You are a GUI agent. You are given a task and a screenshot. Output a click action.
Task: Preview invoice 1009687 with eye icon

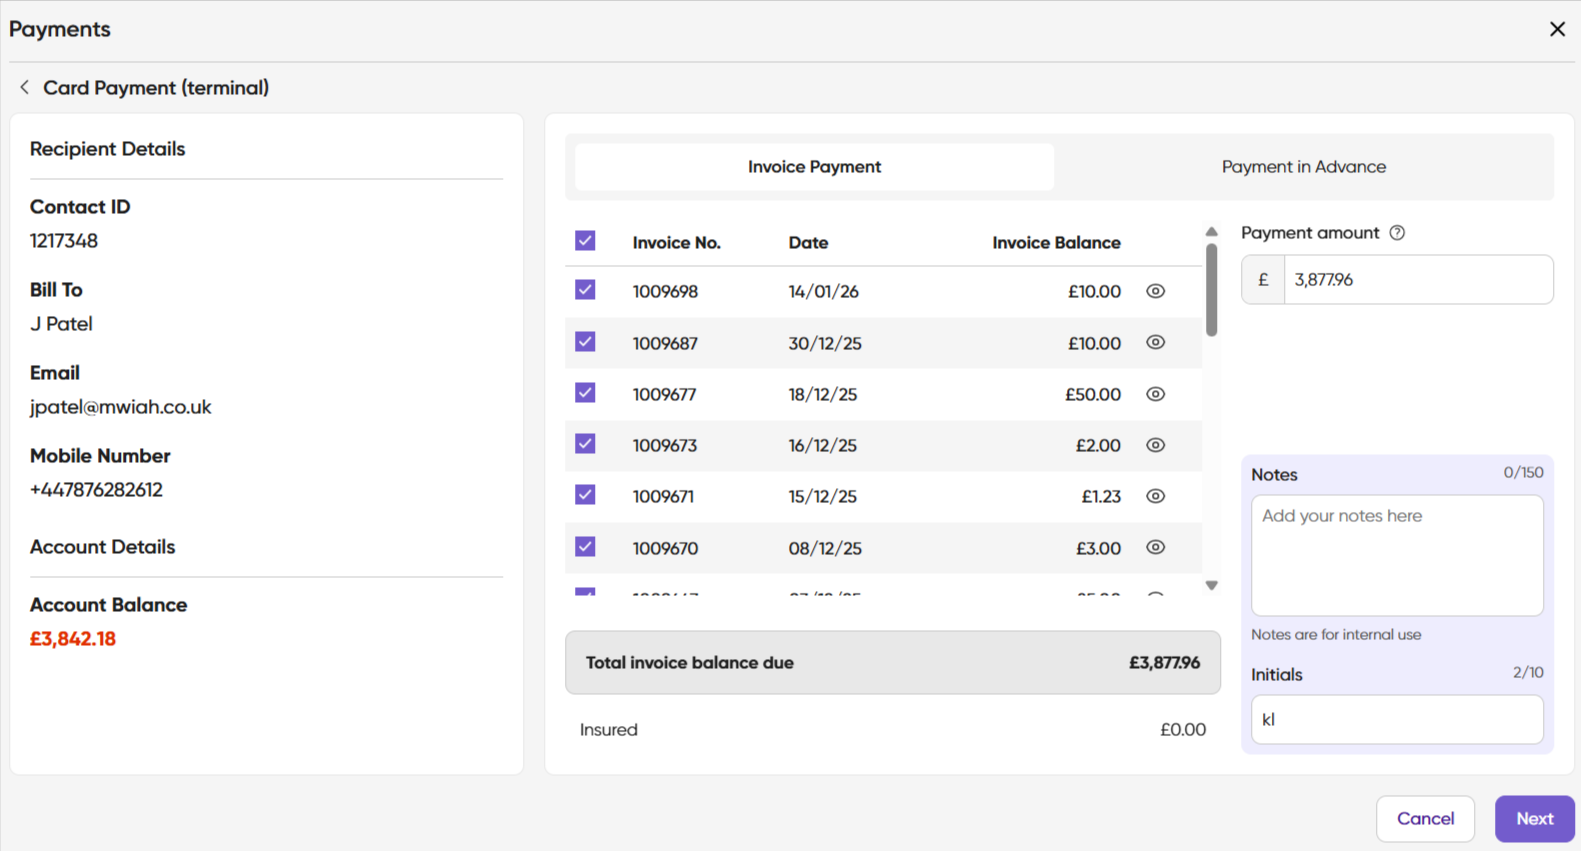[x=1155, y=342]
